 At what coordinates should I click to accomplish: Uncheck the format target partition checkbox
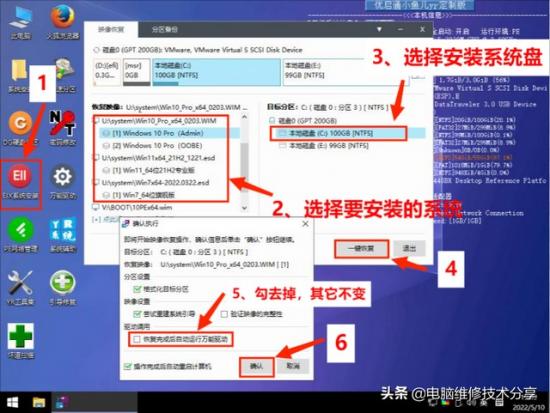(138, 289)
